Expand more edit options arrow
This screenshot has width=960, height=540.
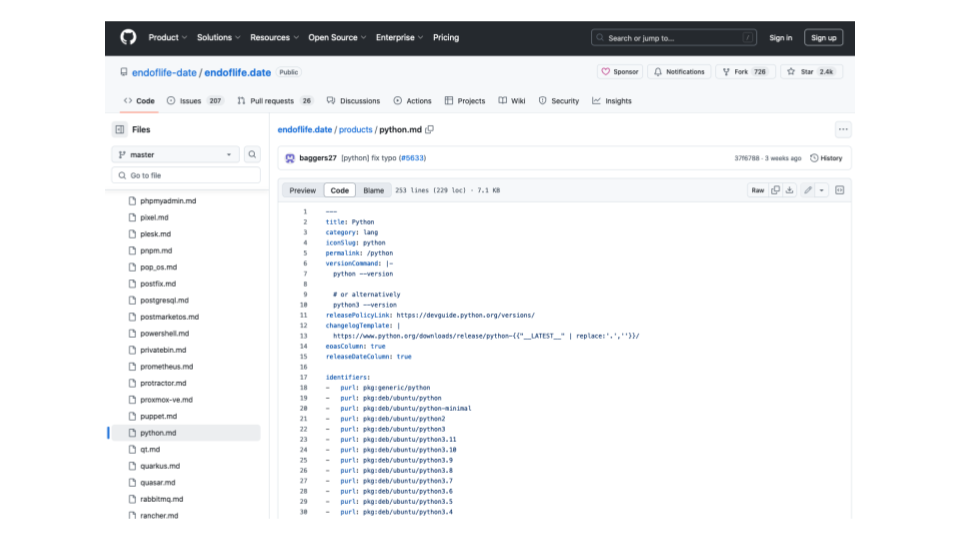click(822, 190)
